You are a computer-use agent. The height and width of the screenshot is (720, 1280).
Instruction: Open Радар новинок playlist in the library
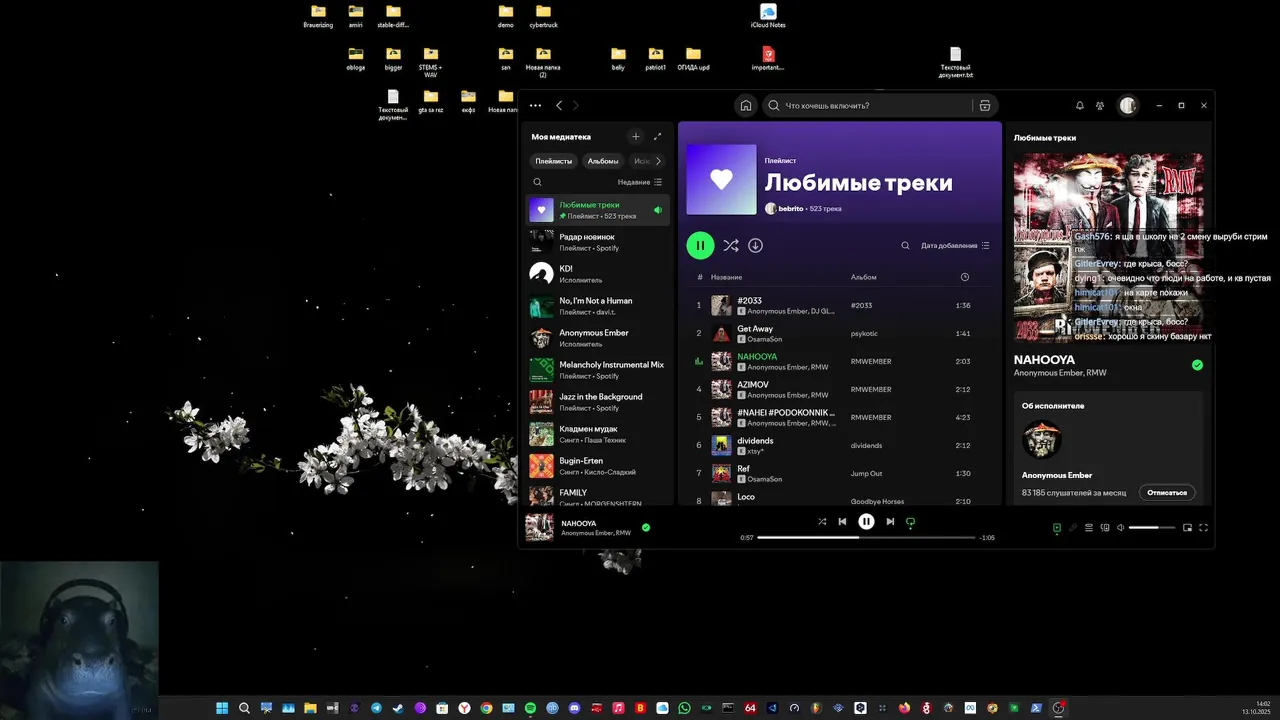coord(598,242)
